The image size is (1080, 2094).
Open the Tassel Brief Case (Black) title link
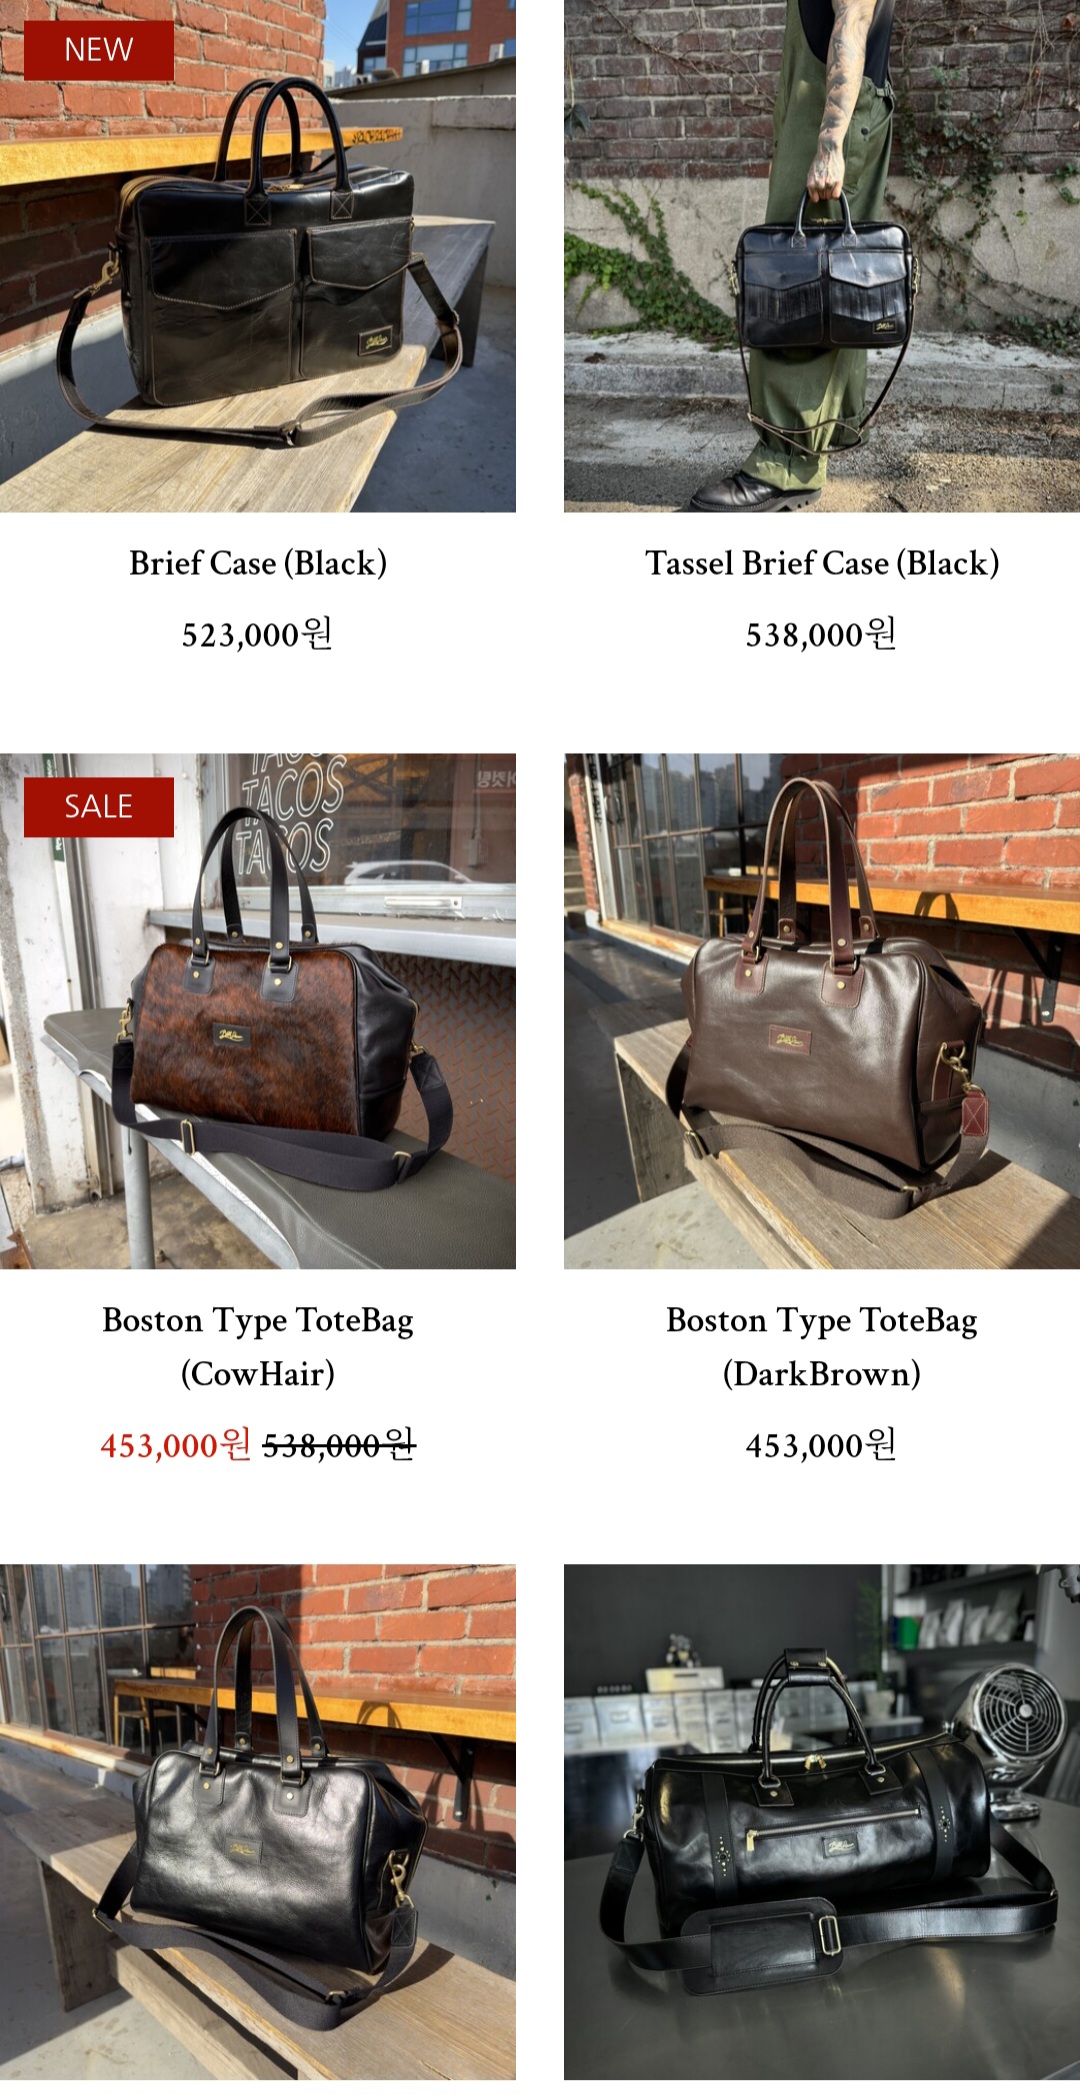pos(822,564)
